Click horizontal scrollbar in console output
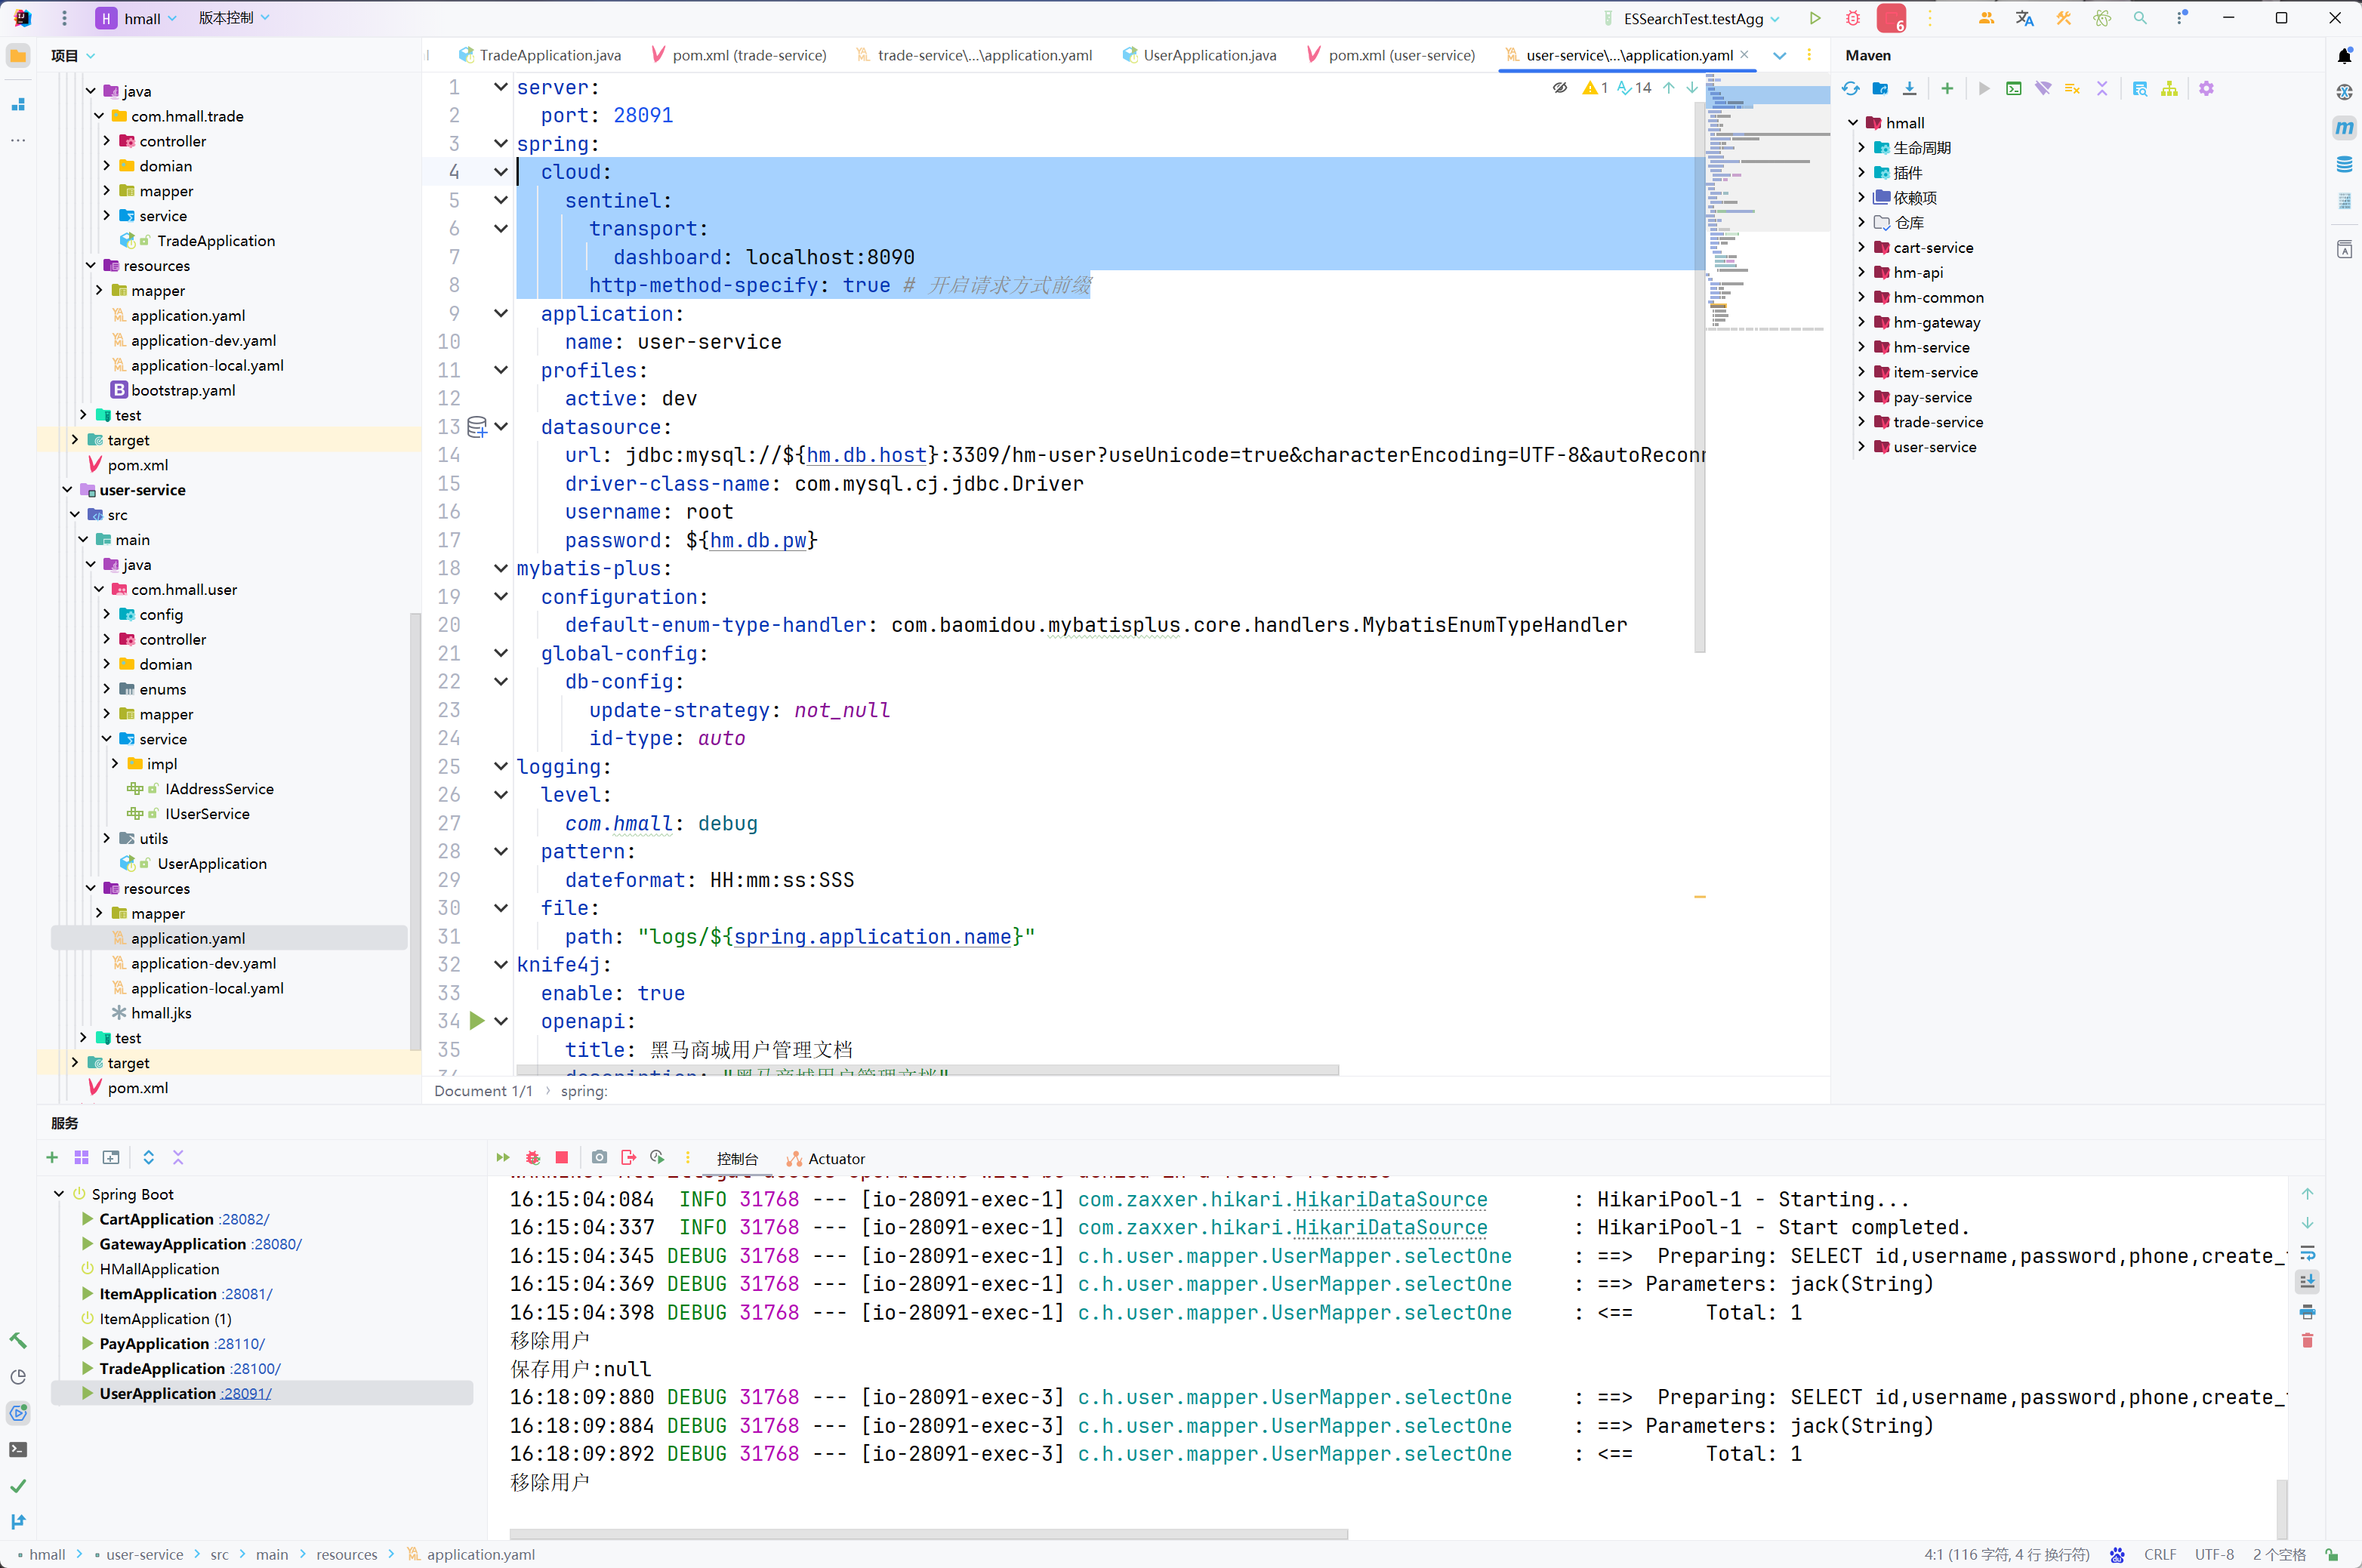Viewport: 2362px width, 1568px height. [x=928, y=1534]
